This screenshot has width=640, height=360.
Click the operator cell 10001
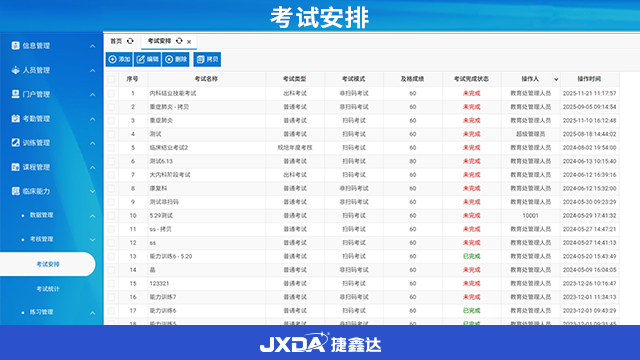531,216
